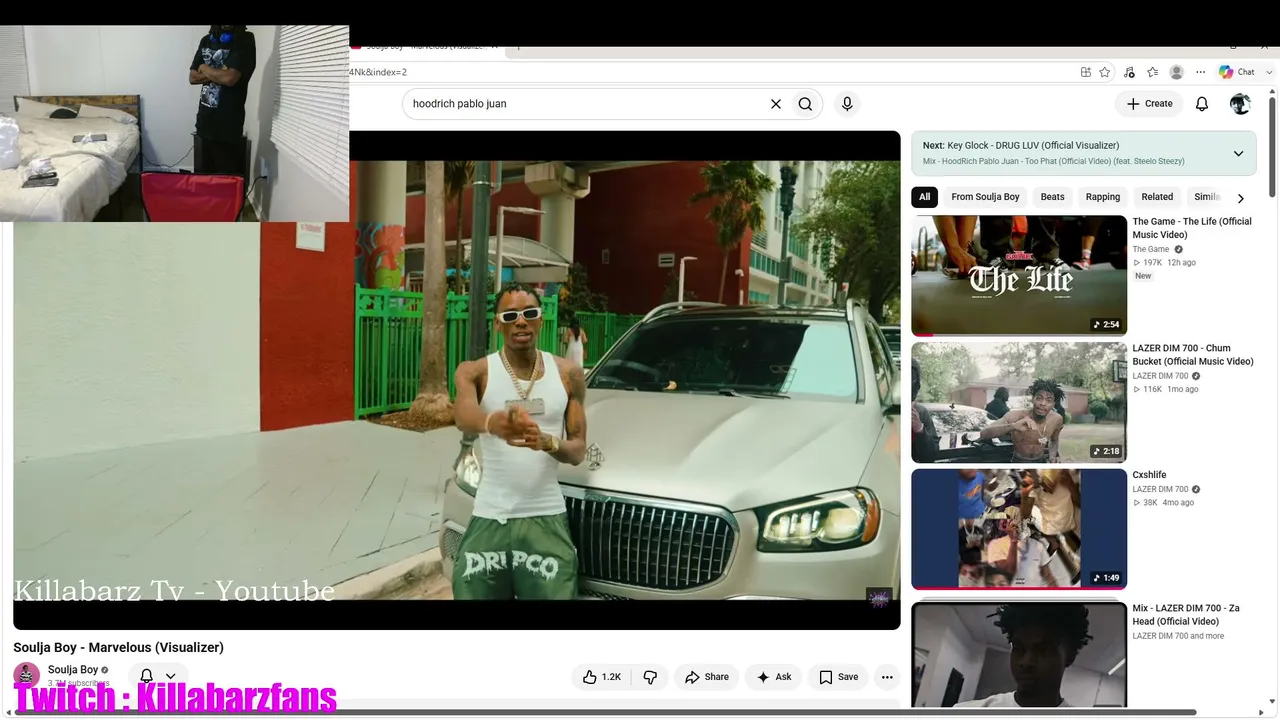Dislike the Soulja Boy video
Image resolution: width=1280 pixels, height=720 pixels.
650,677
